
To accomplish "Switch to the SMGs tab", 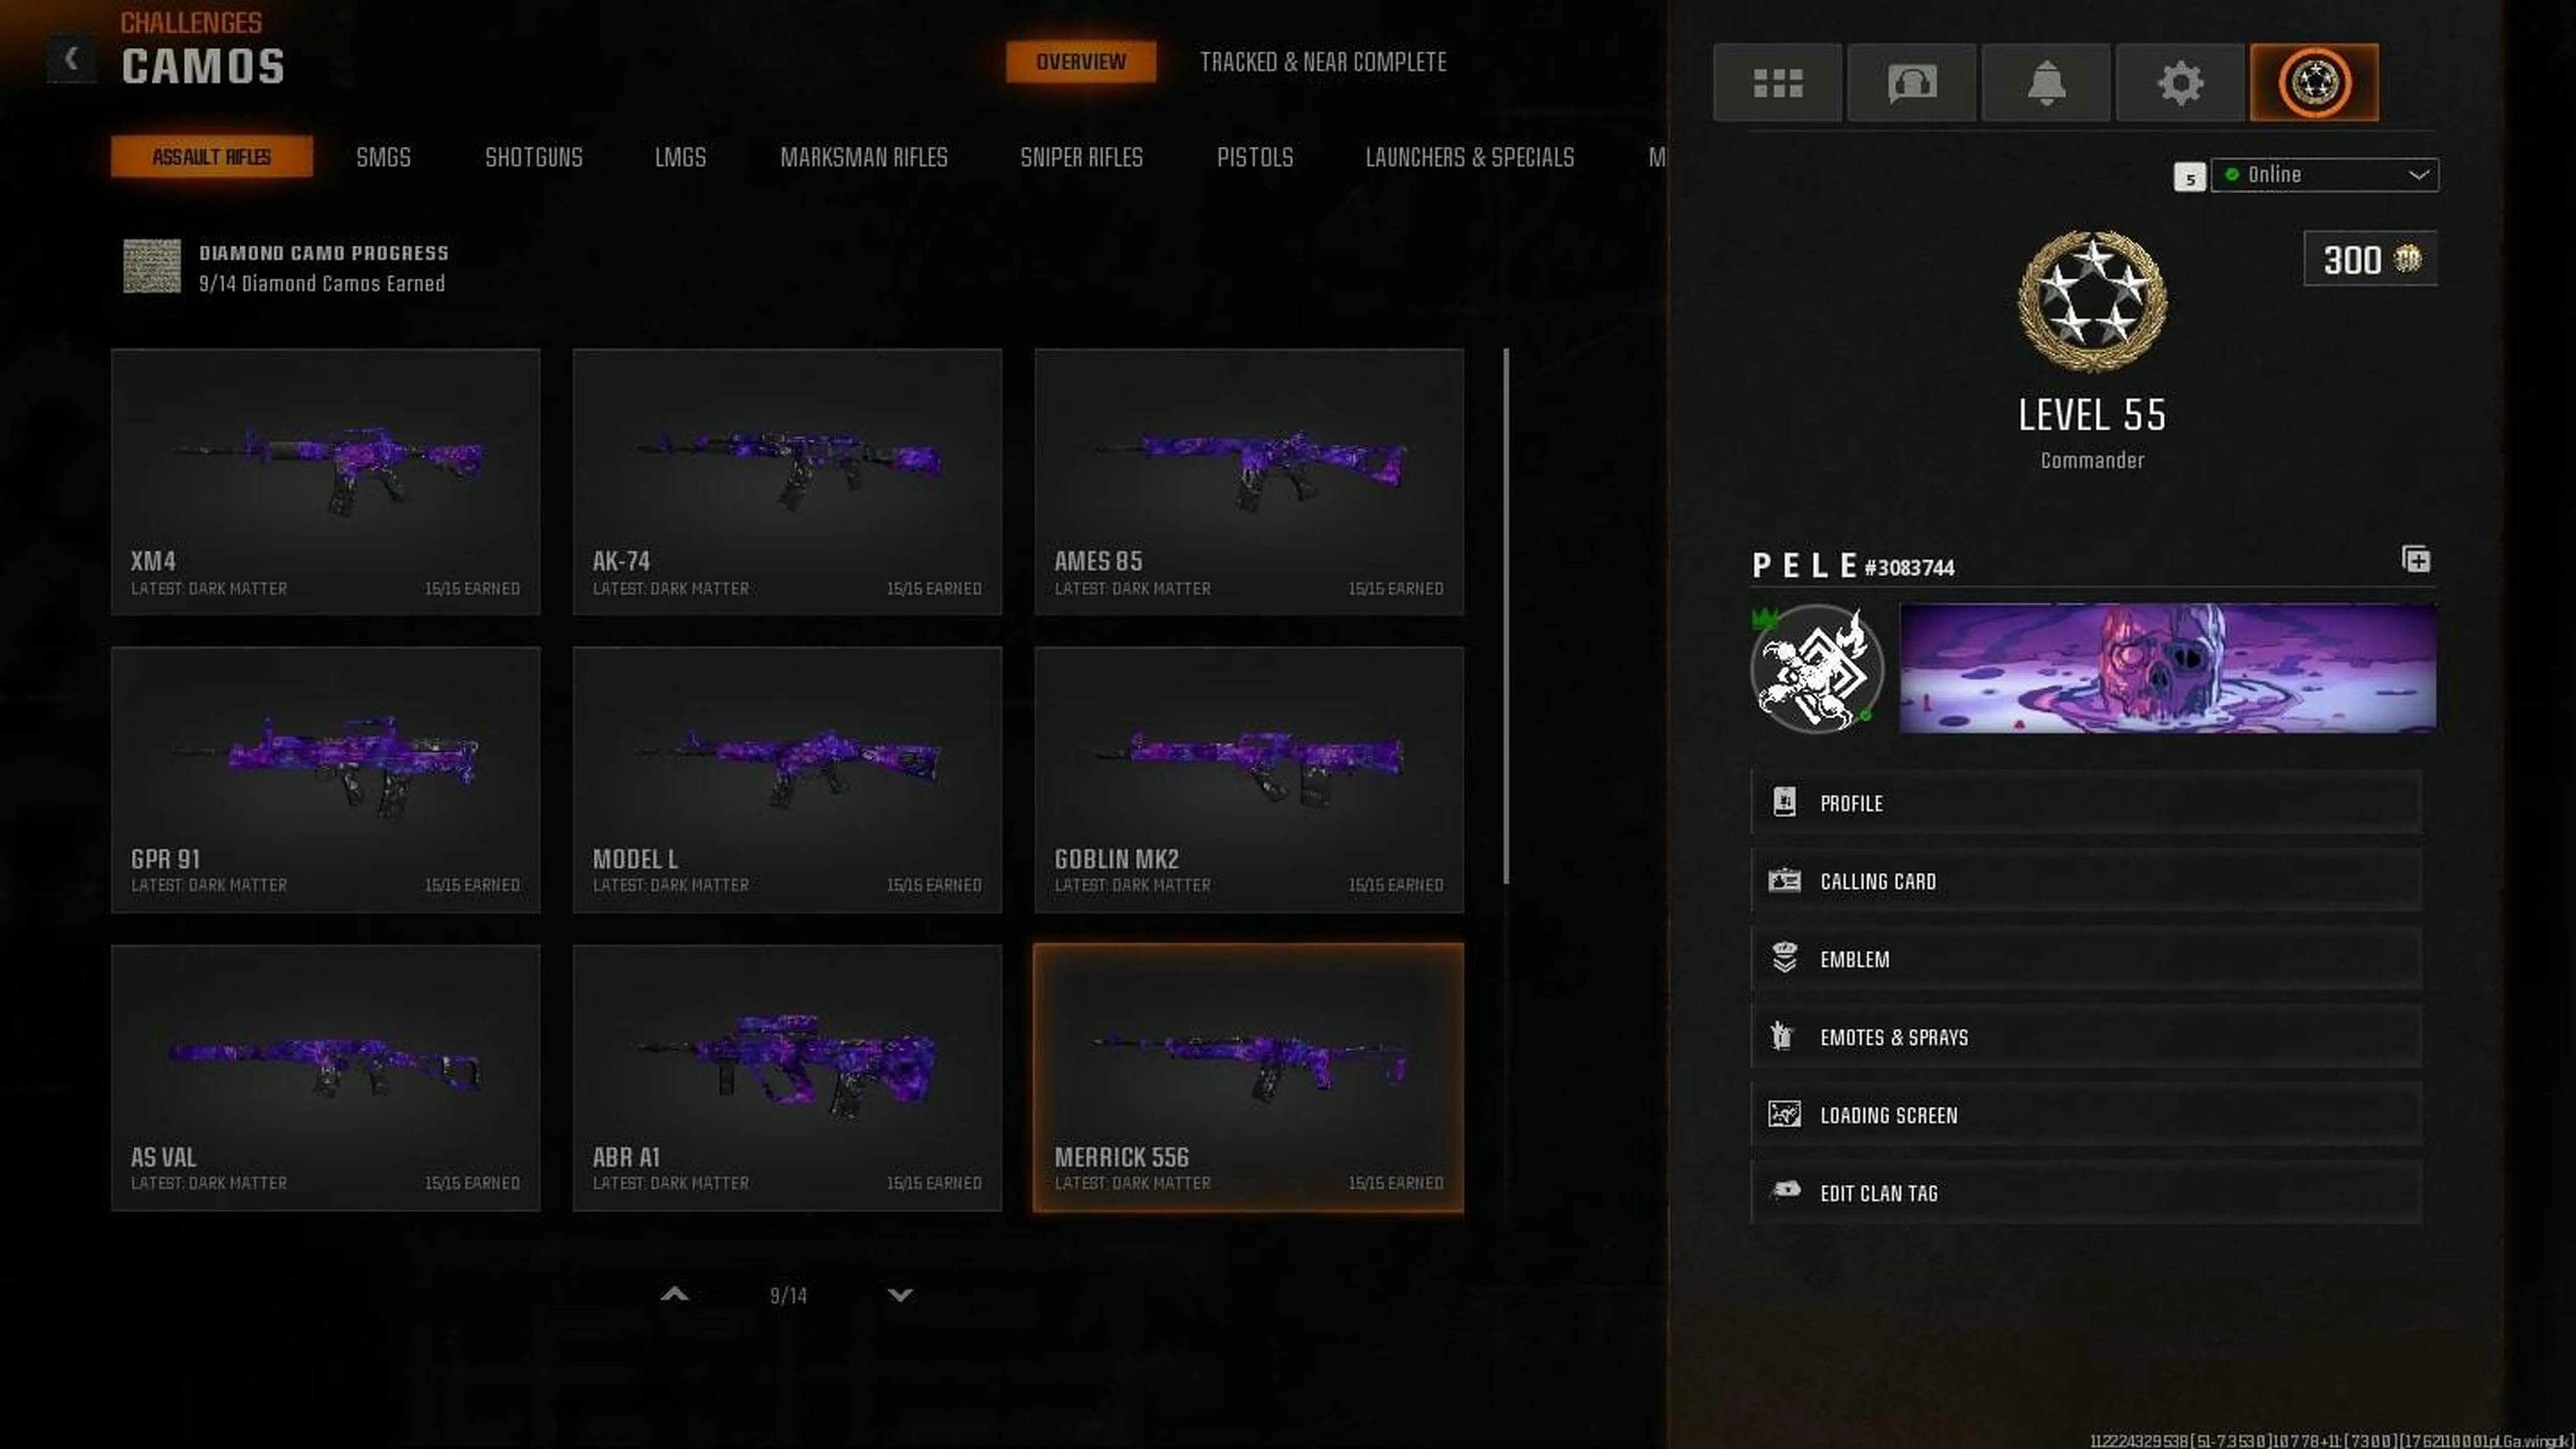I will coord(384,157).
